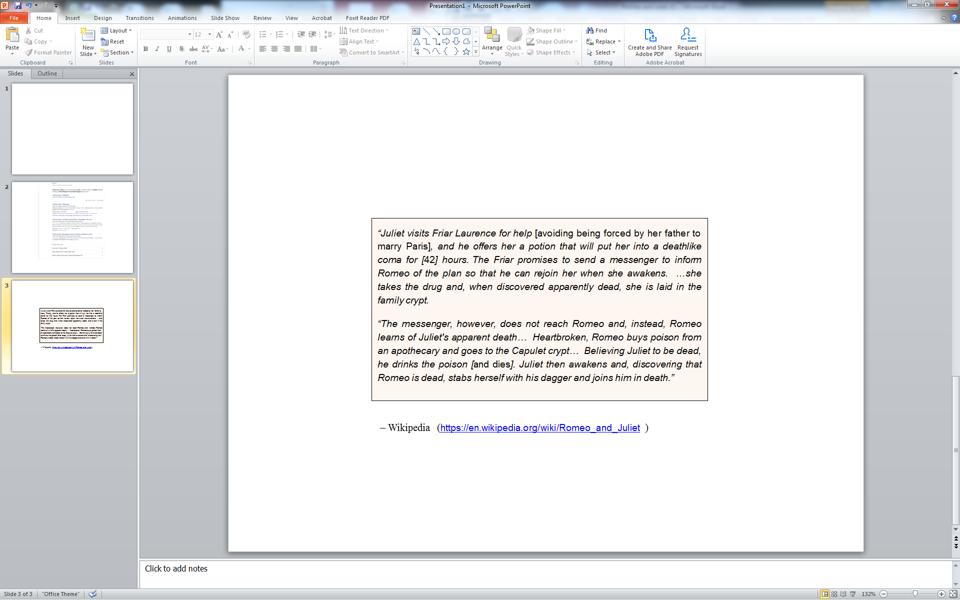
Task: Open the Insert ribbon tab
Action: [72, 18]
